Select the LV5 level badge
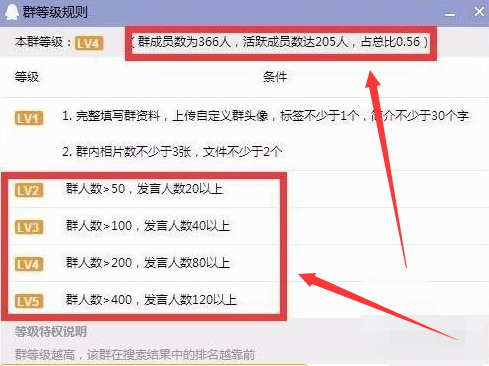The height and width of the screenshot is (366, 489). tap(29, 301)
